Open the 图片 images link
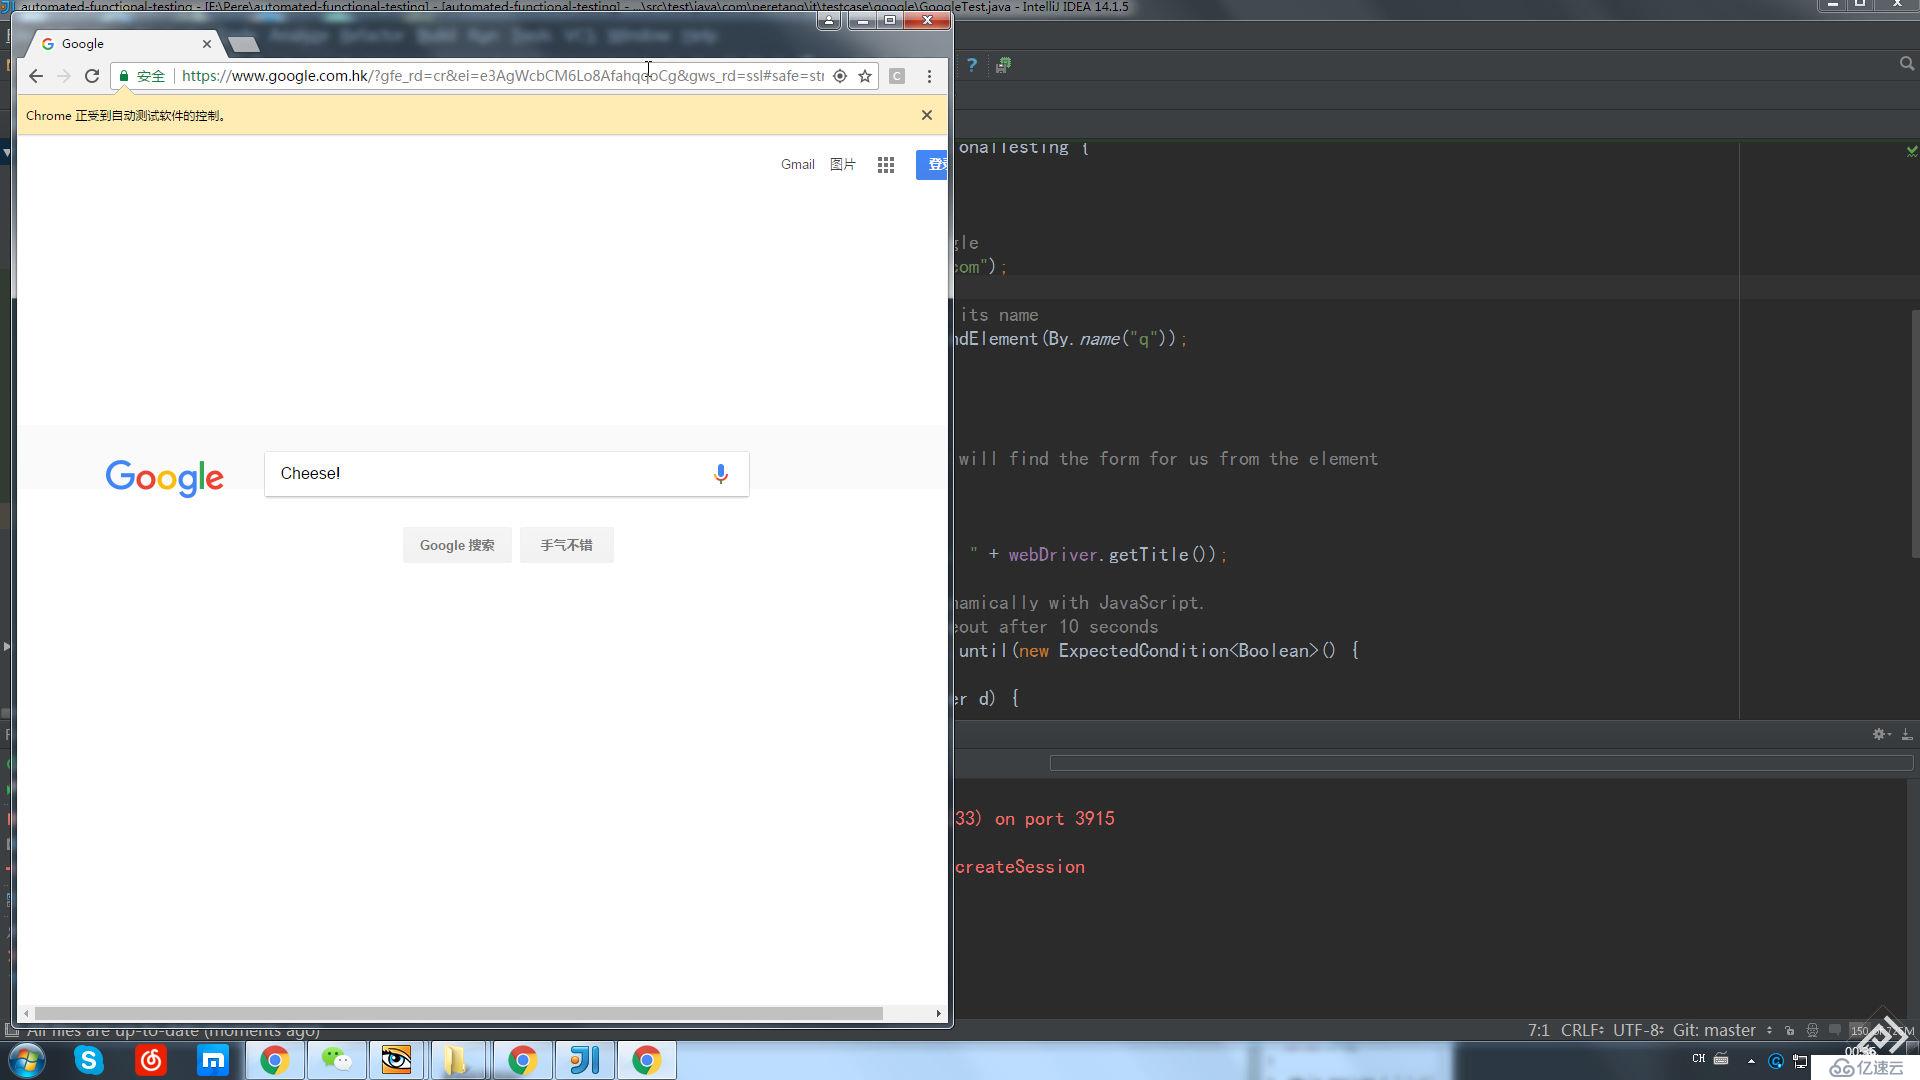1920x1080 pixels. (x=843, y=165)
